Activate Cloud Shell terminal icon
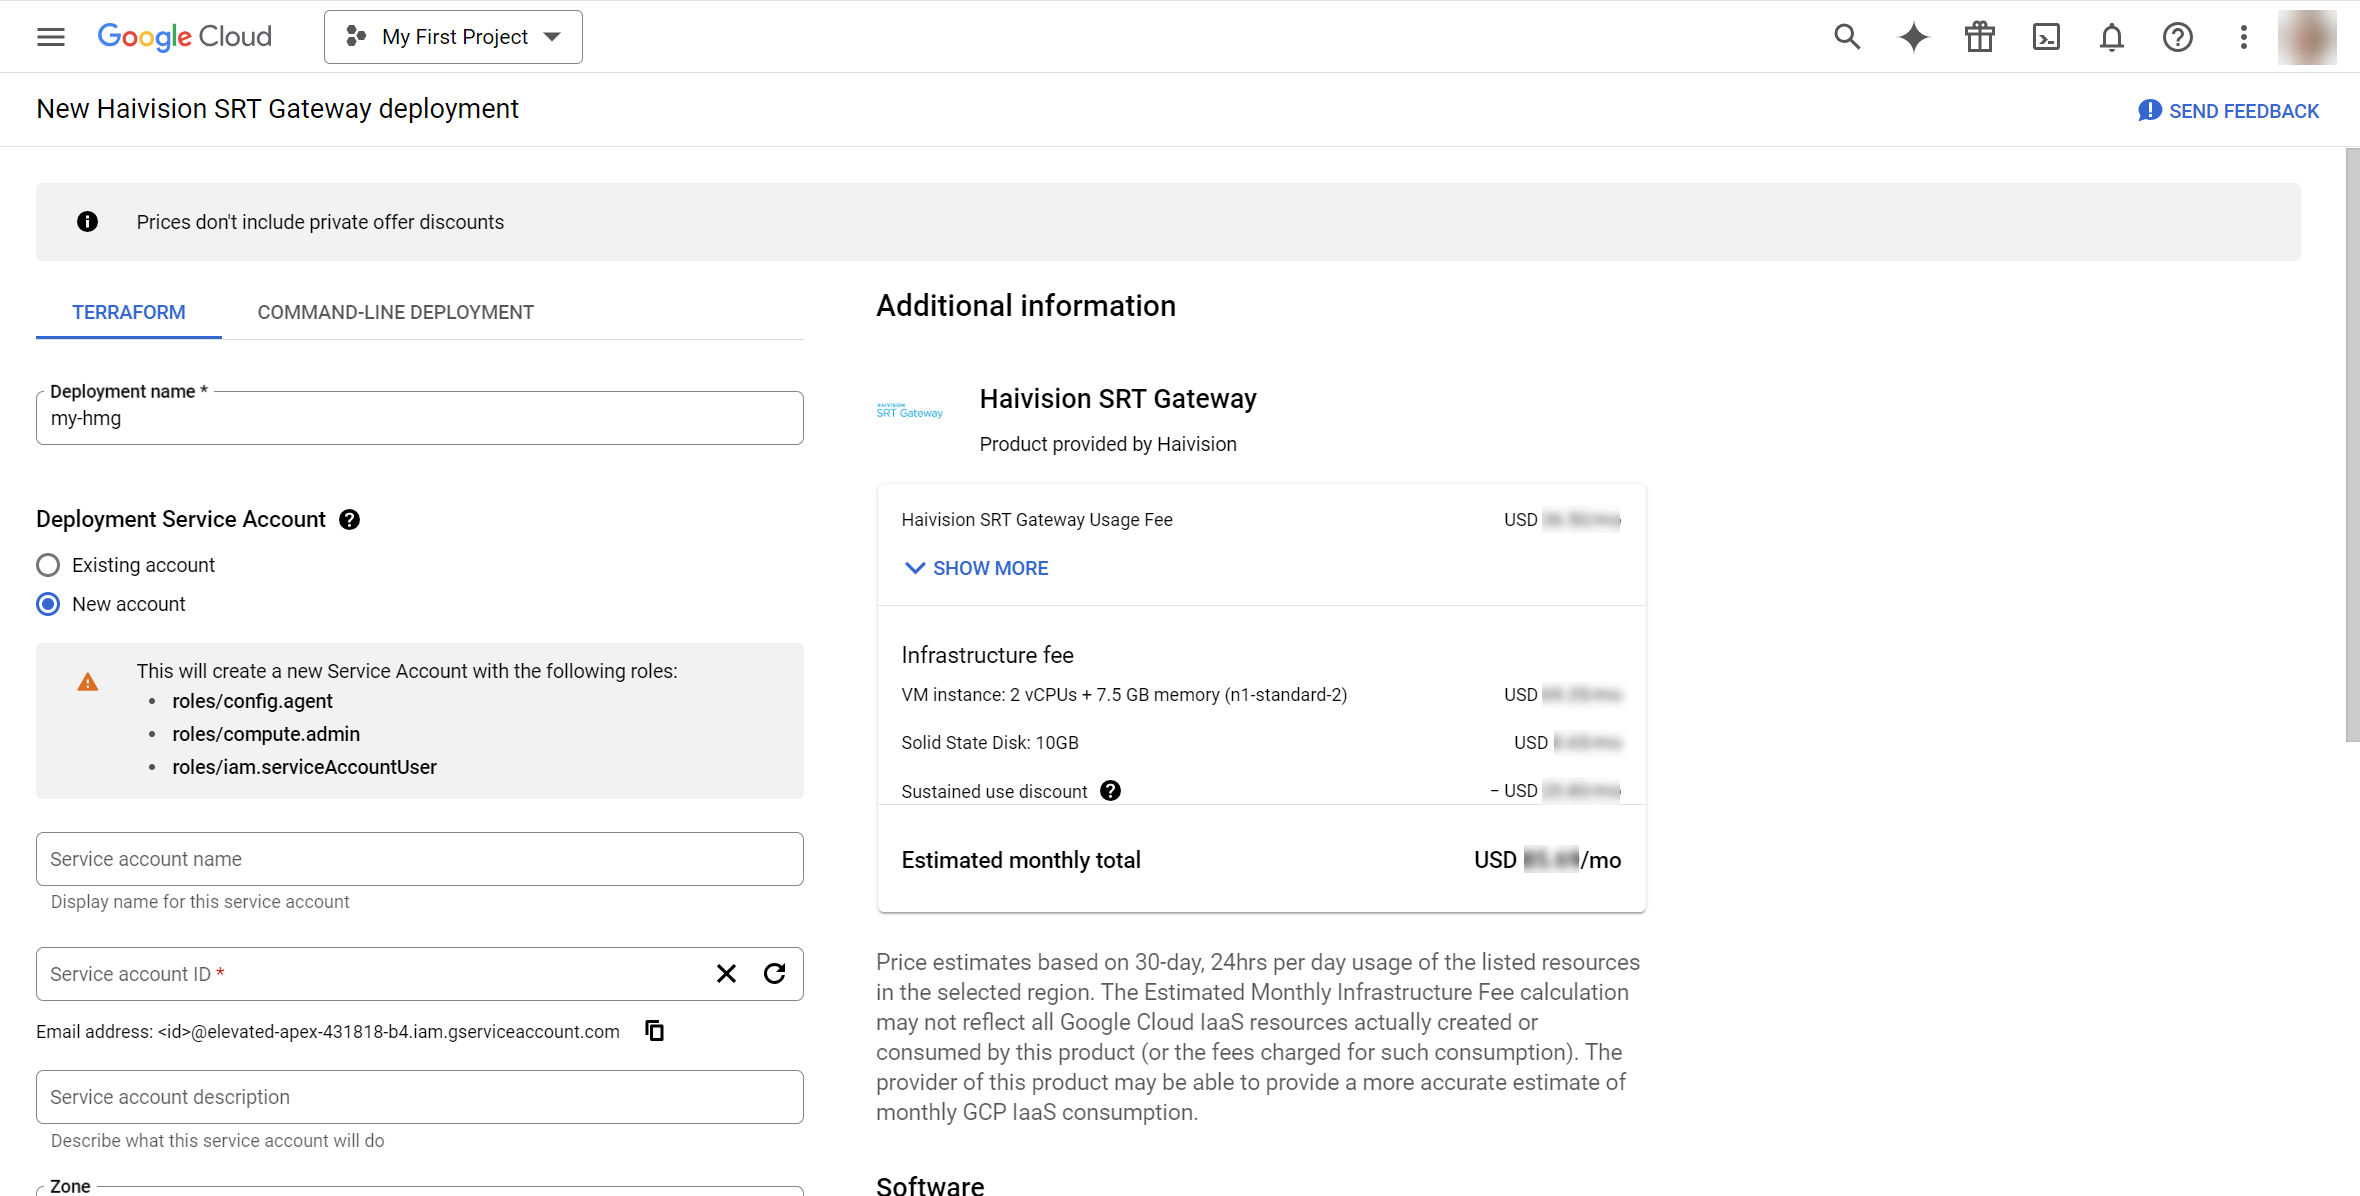This screenshot has height=1196, width=2360. point(2046,37)
